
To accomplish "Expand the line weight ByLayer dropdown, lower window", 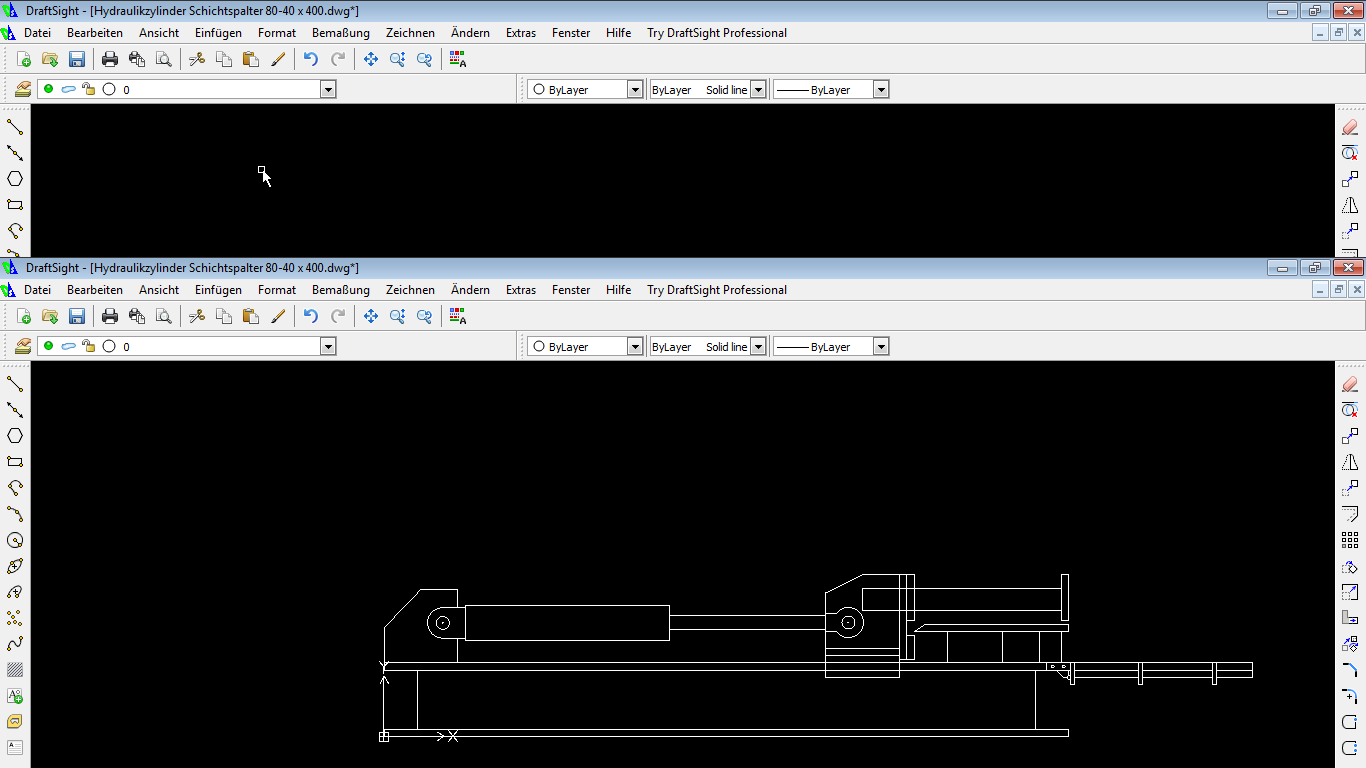I will 880,346.
